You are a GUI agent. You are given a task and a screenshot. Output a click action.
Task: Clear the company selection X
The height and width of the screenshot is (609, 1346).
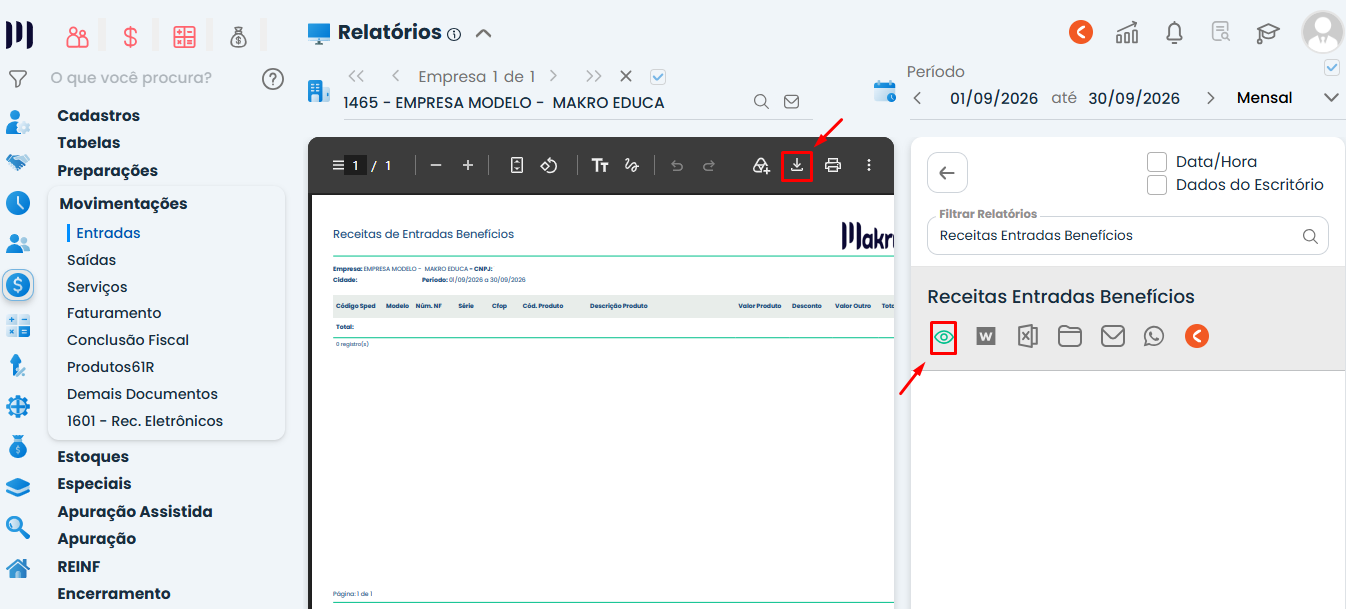[x=626, y=76]
